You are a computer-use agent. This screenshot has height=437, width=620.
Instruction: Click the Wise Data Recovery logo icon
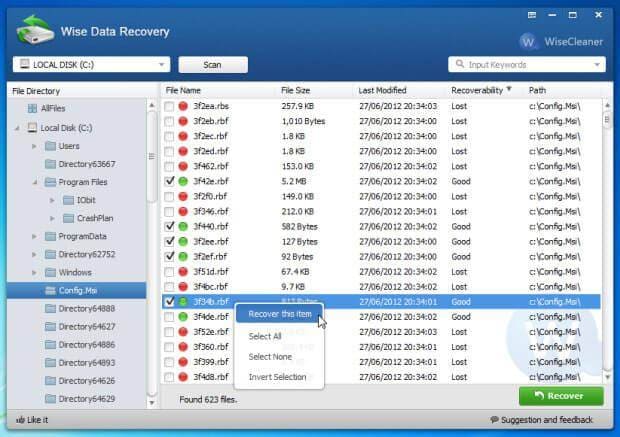35,30
